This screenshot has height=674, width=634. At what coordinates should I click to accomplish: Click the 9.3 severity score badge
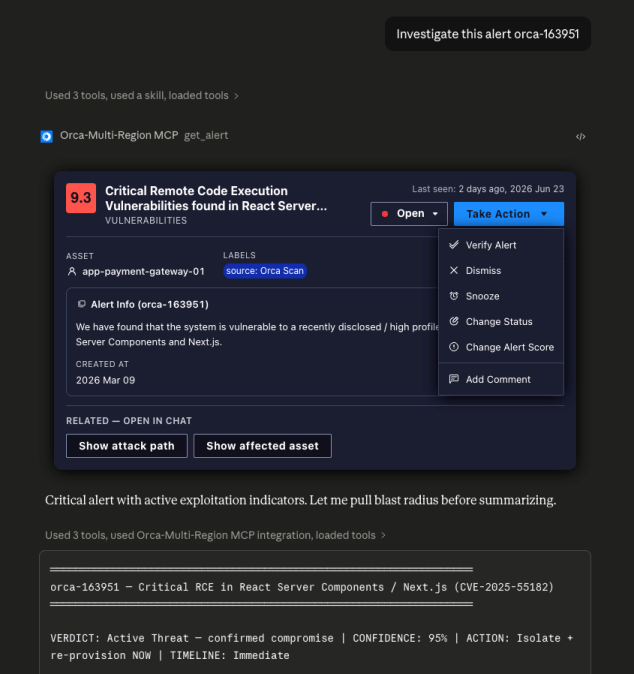click(81, 198)
